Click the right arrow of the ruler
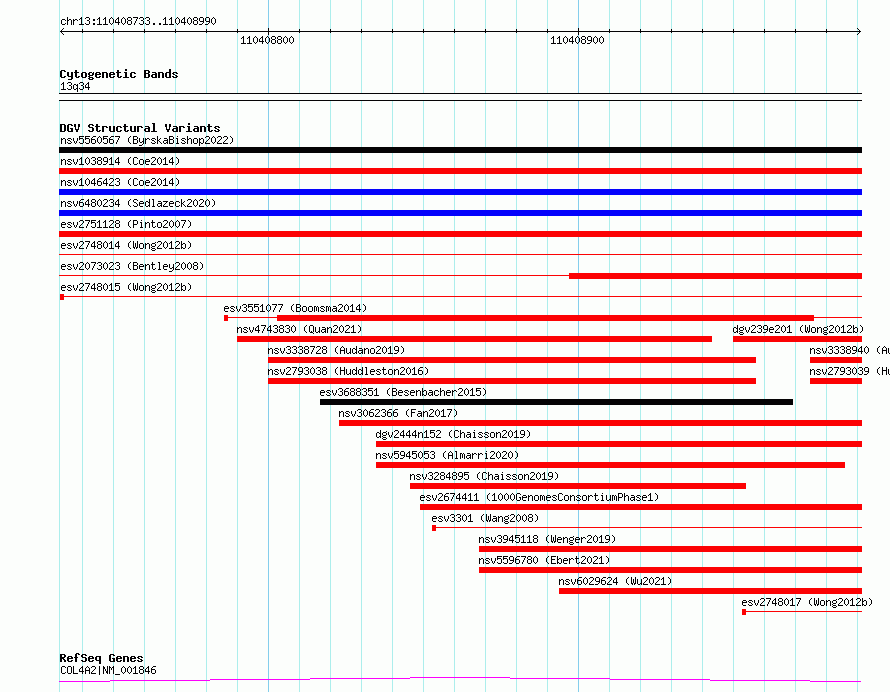 (x=859, y=32)
